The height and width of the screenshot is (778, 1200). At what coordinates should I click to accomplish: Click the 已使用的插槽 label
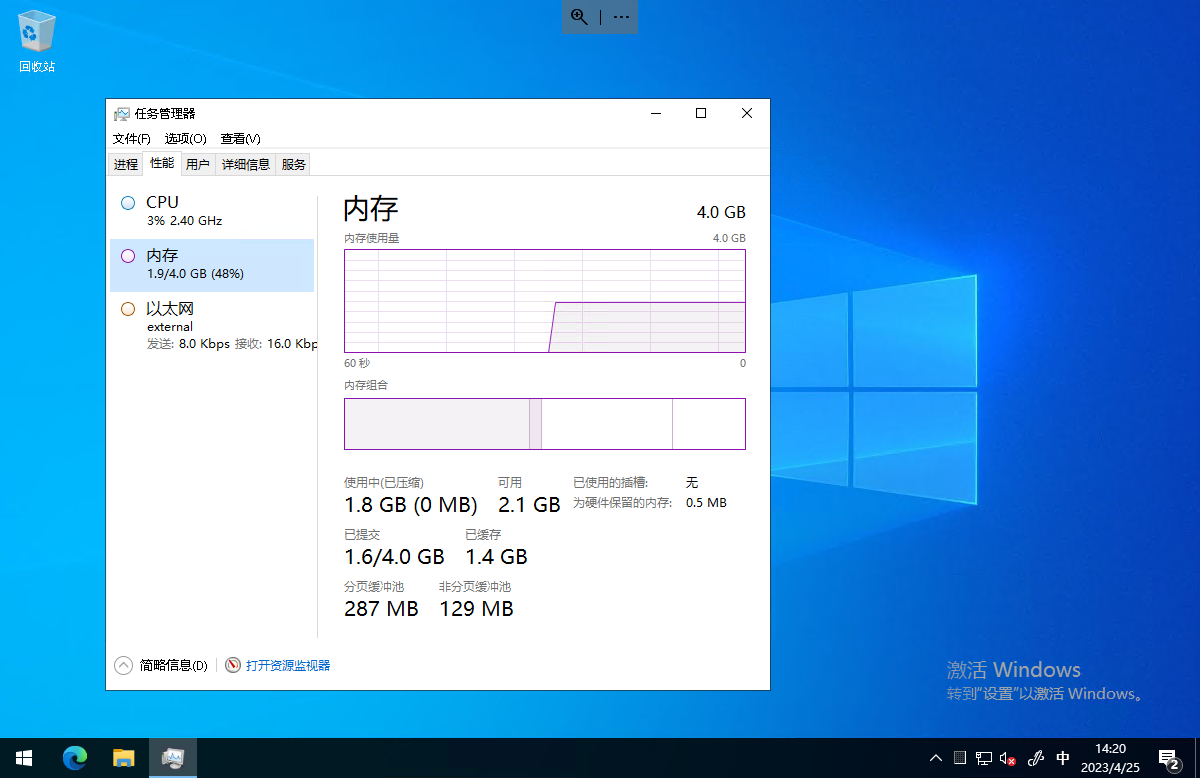(x=610, y=482)
